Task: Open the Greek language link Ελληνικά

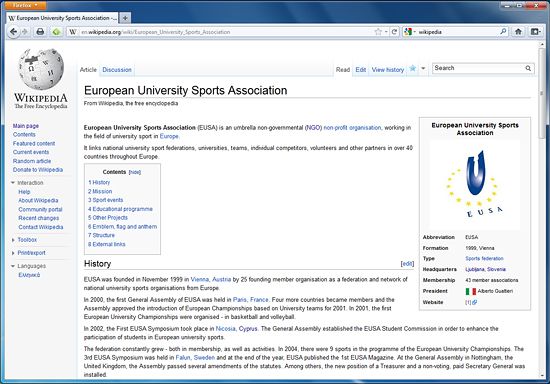Action: (29, 275)
